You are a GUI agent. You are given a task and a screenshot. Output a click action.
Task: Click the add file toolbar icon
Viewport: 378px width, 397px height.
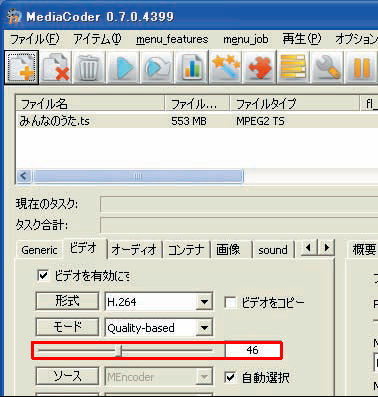[22, 68]
